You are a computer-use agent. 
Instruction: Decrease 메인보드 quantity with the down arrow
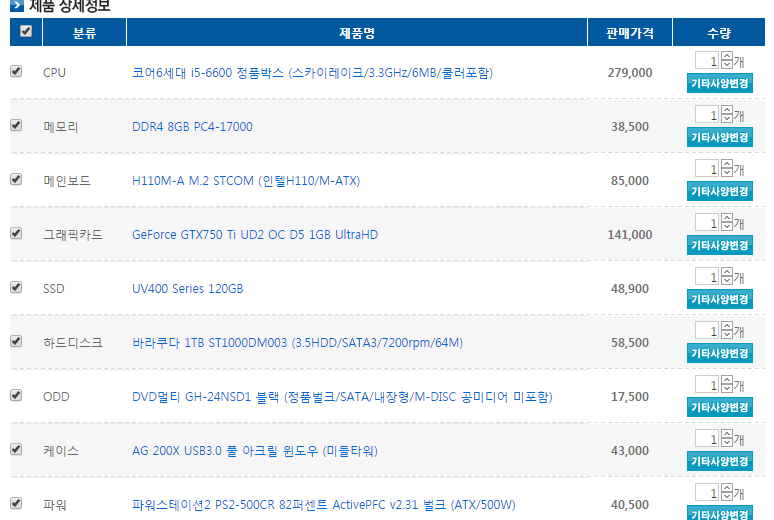tap(727, 172)
